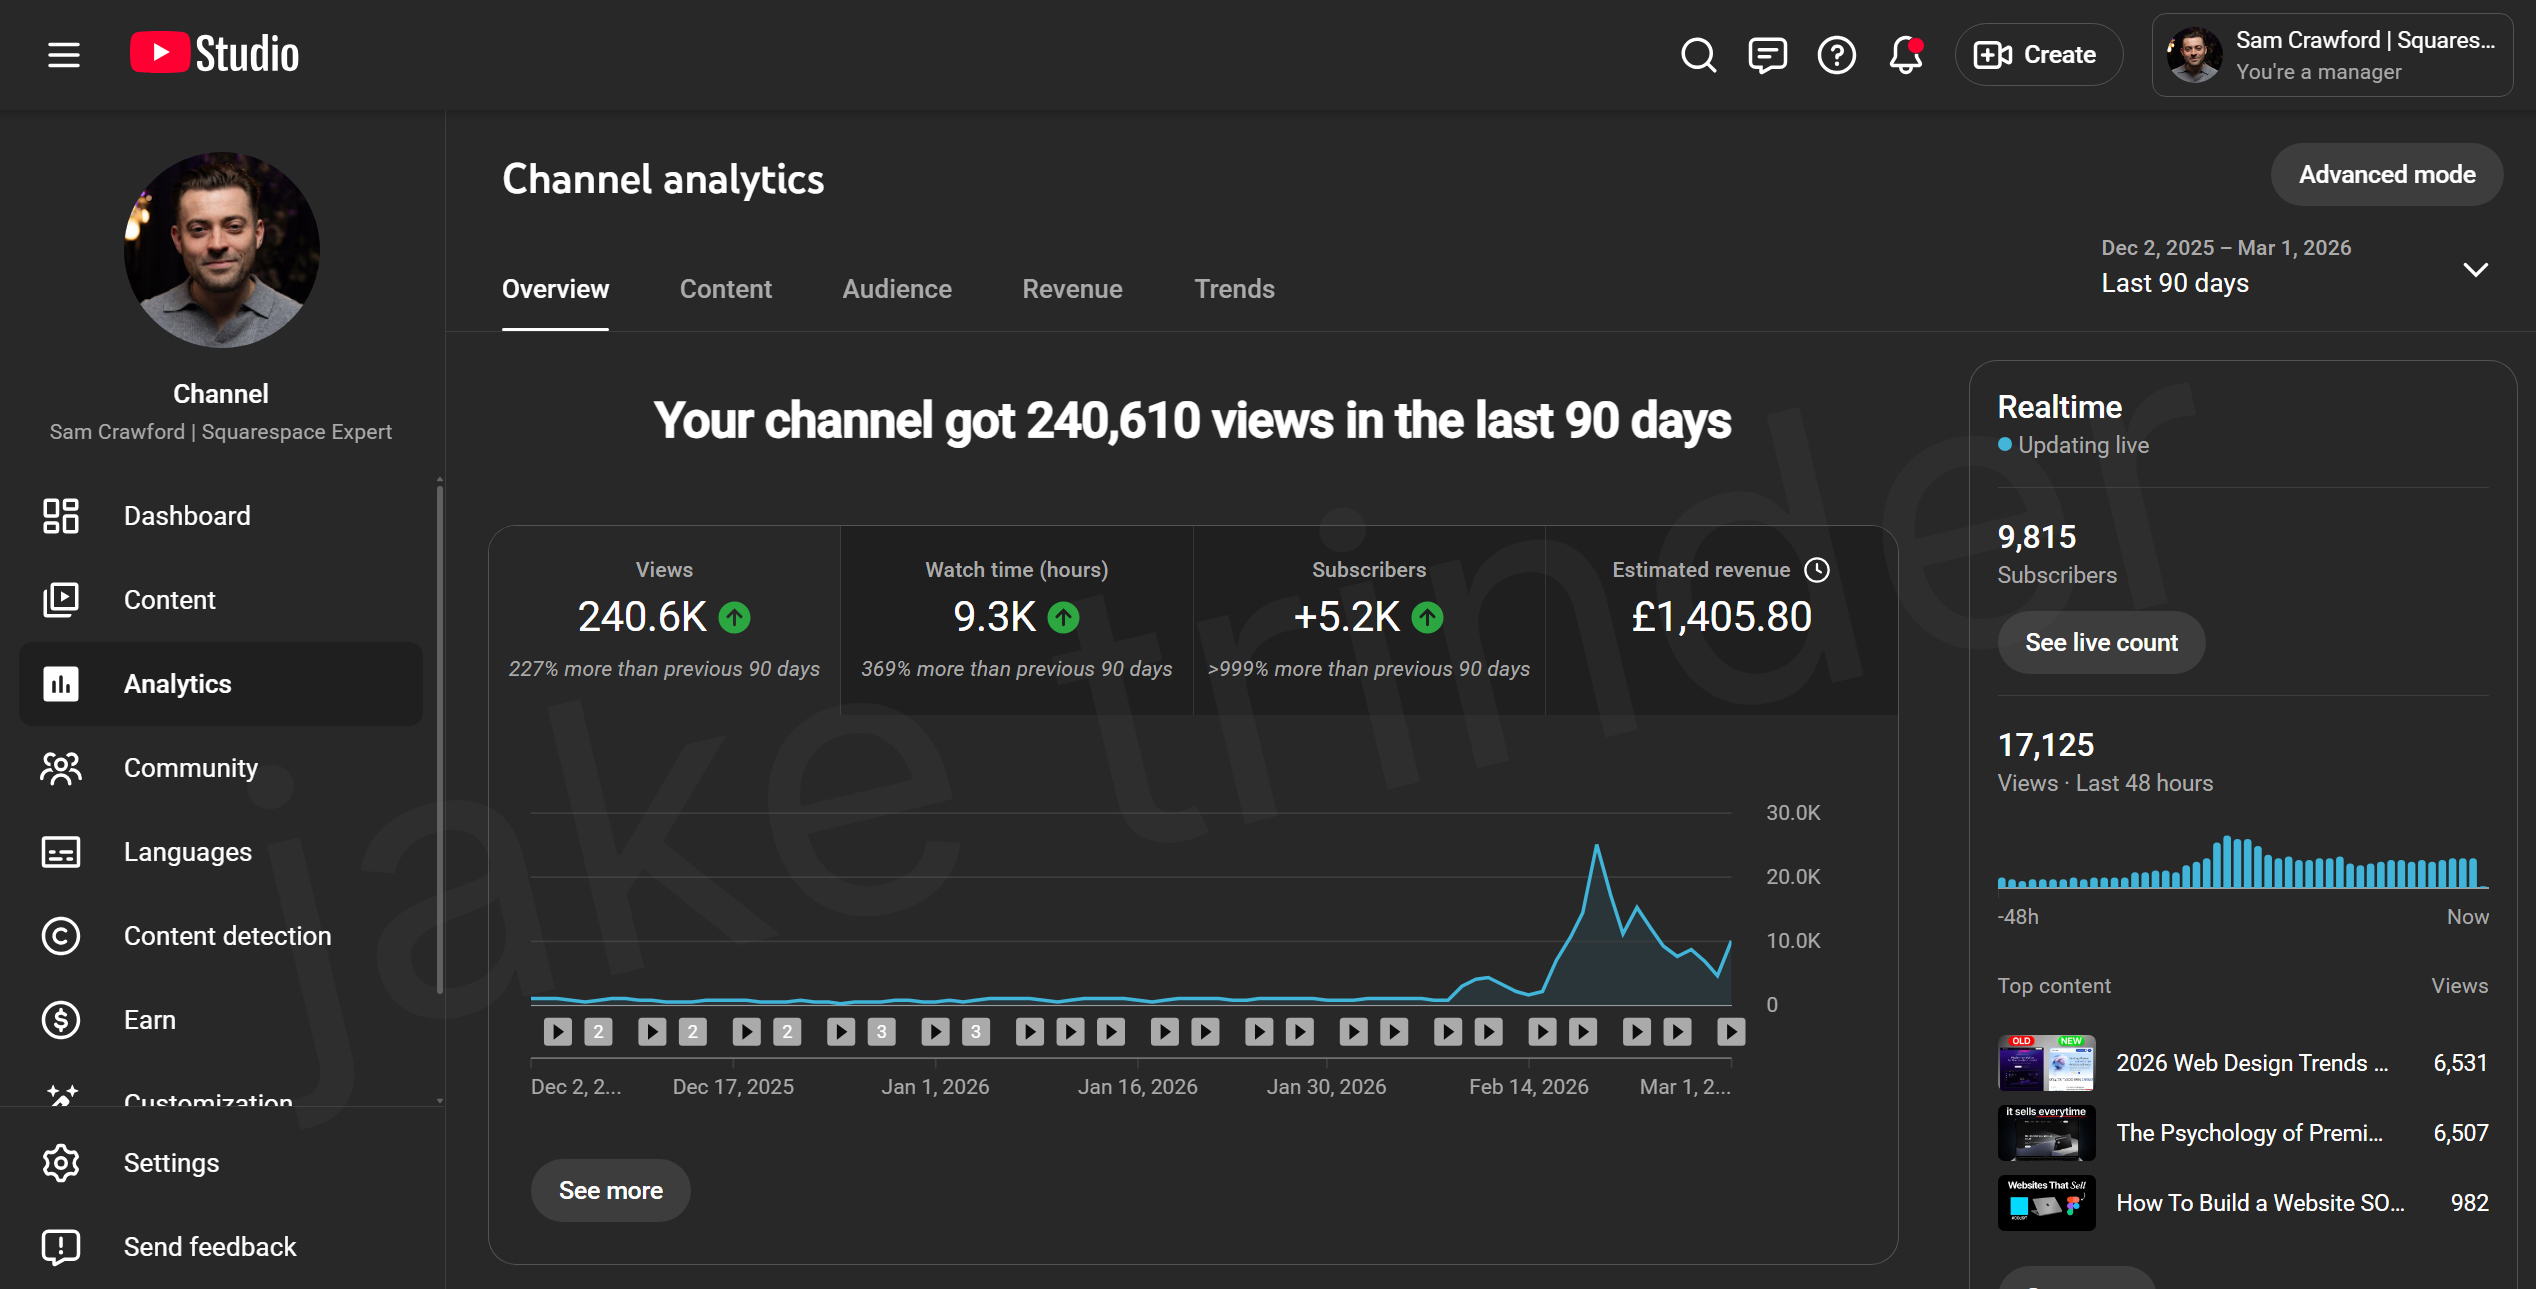Switch to the Audience tab
2536x1289 pixels.
[x=896, y=289]
